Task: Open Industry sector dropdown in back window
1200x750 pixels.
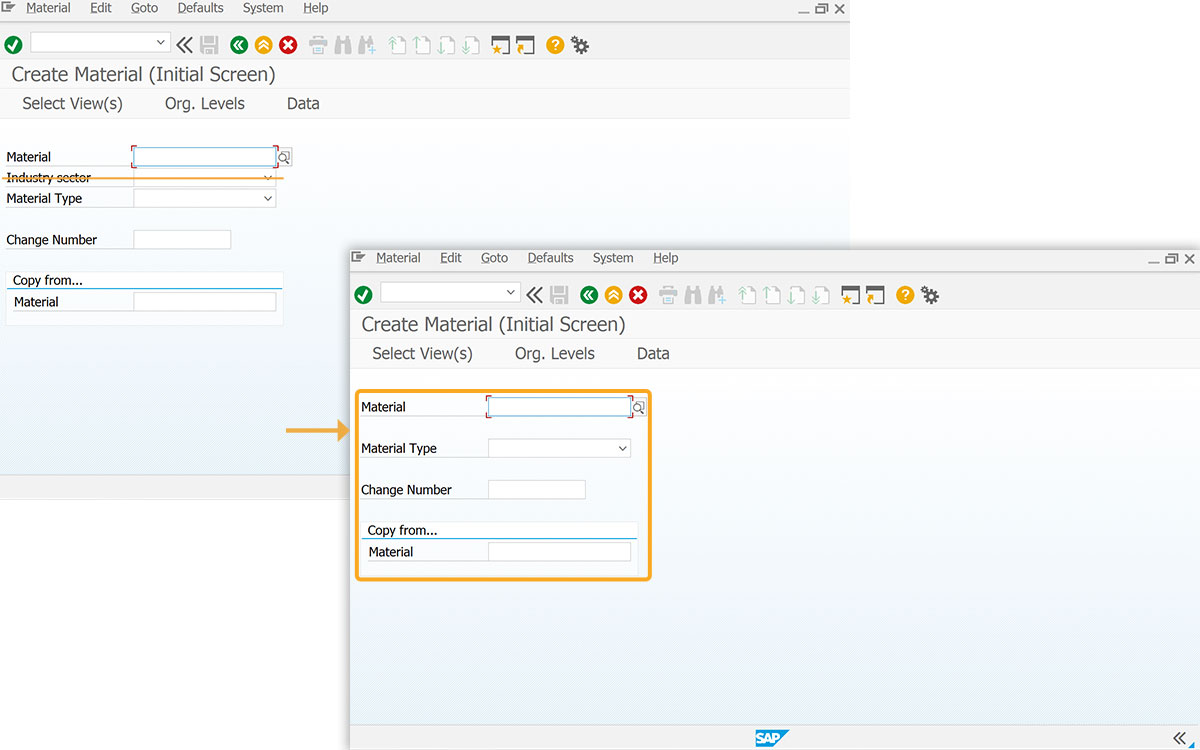Action: tap(268, 178)
